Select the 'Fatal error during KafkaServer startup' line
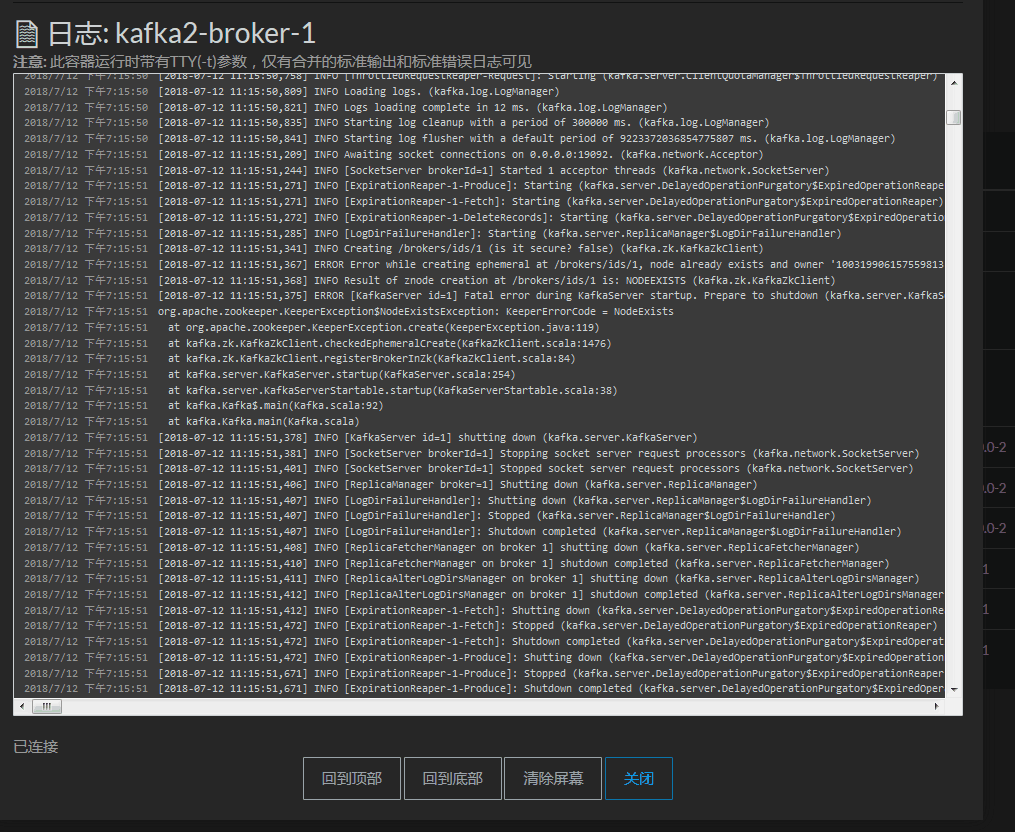This screenshot has height=832, width=1015. (x=484, y=295)
